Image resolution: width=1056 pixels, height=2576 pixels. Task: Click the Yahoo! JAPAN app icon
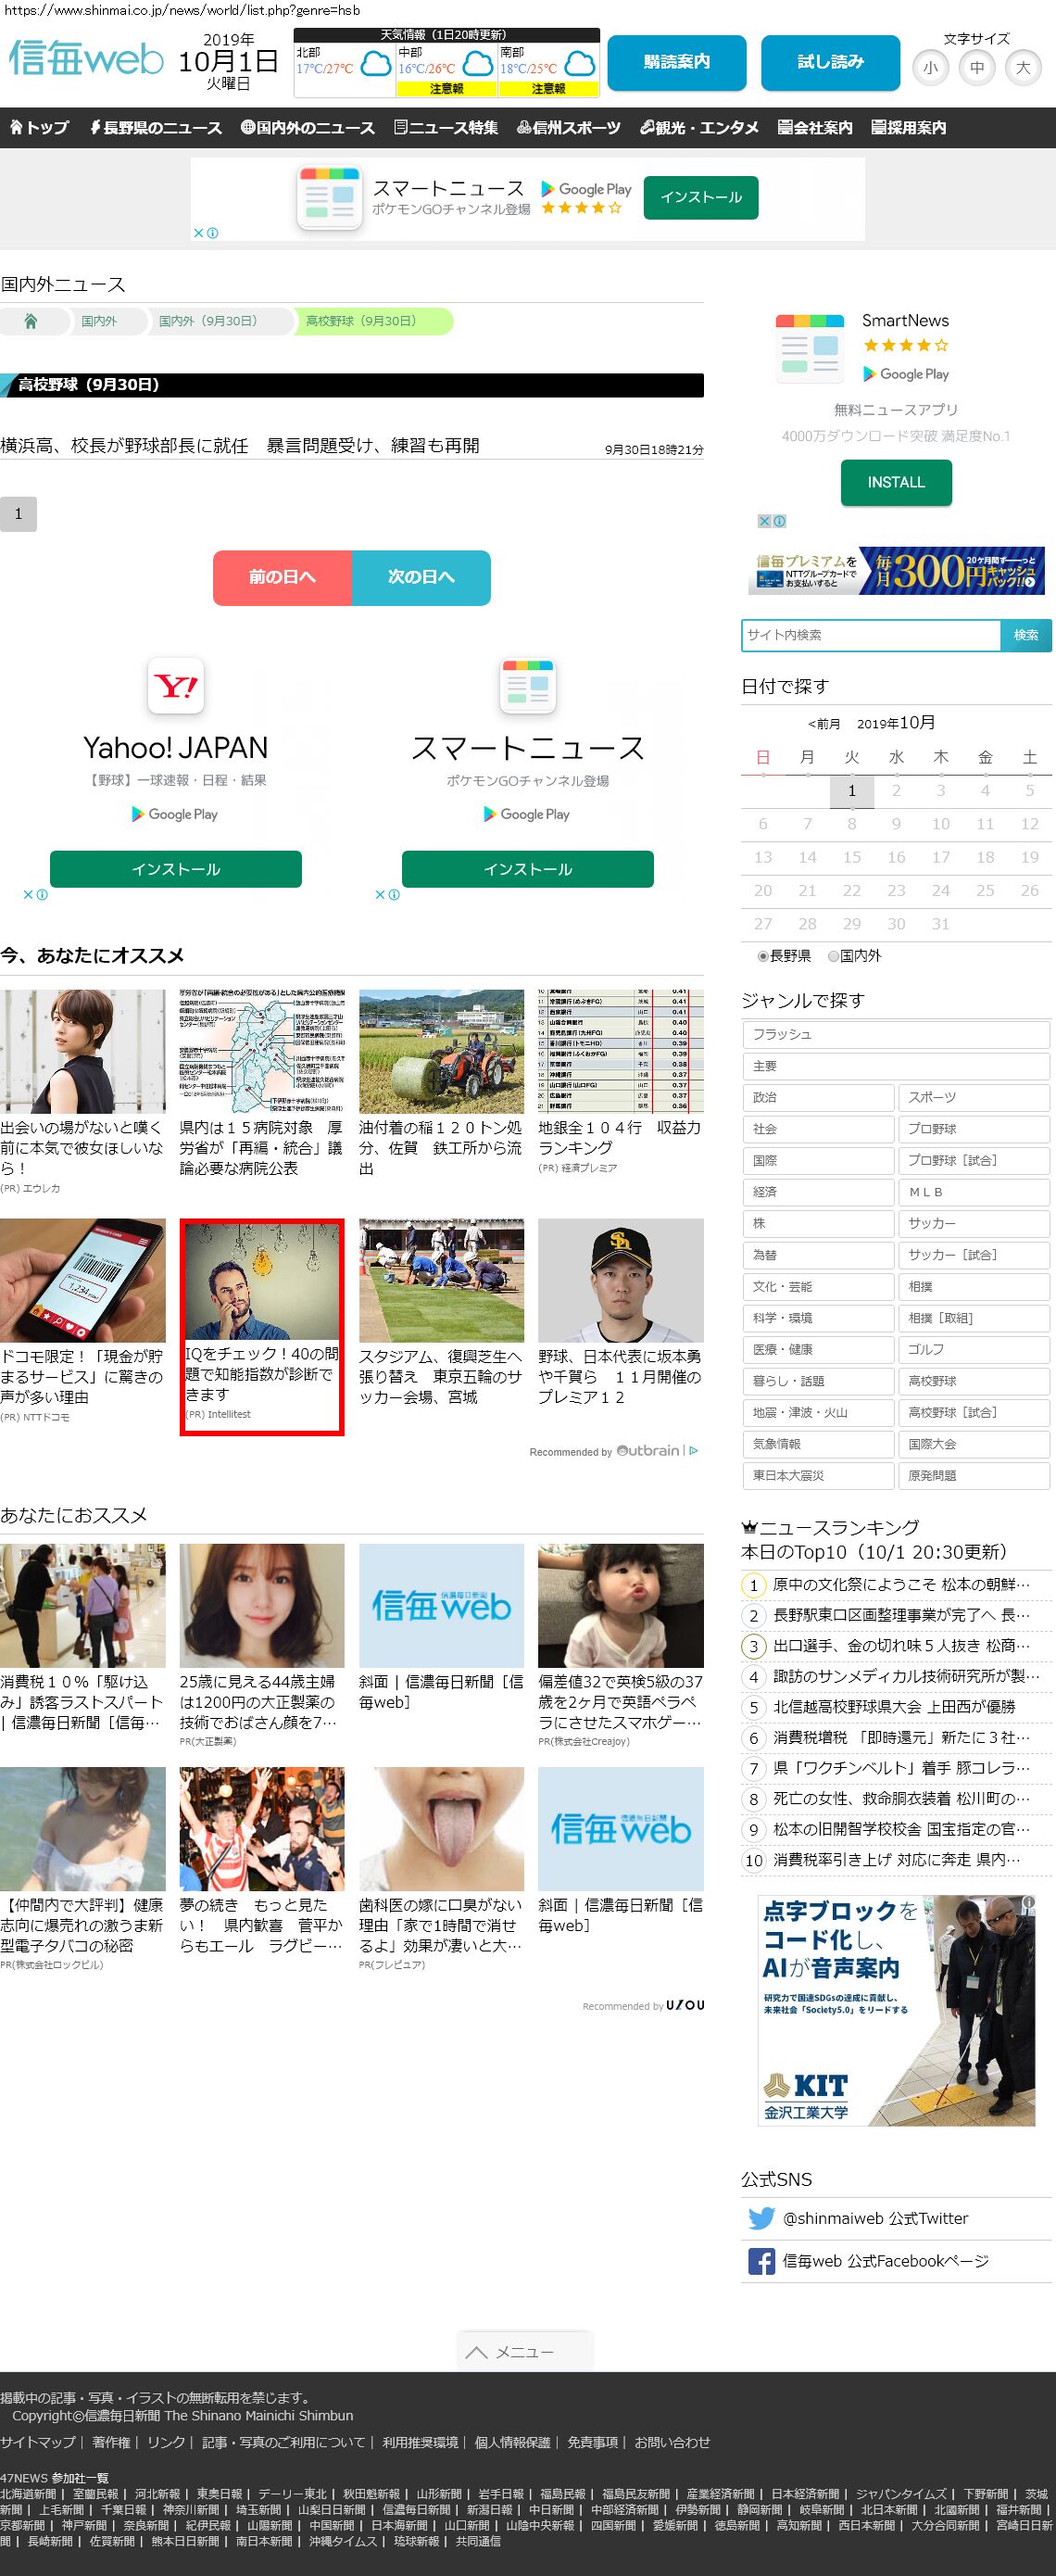[176, 686]
